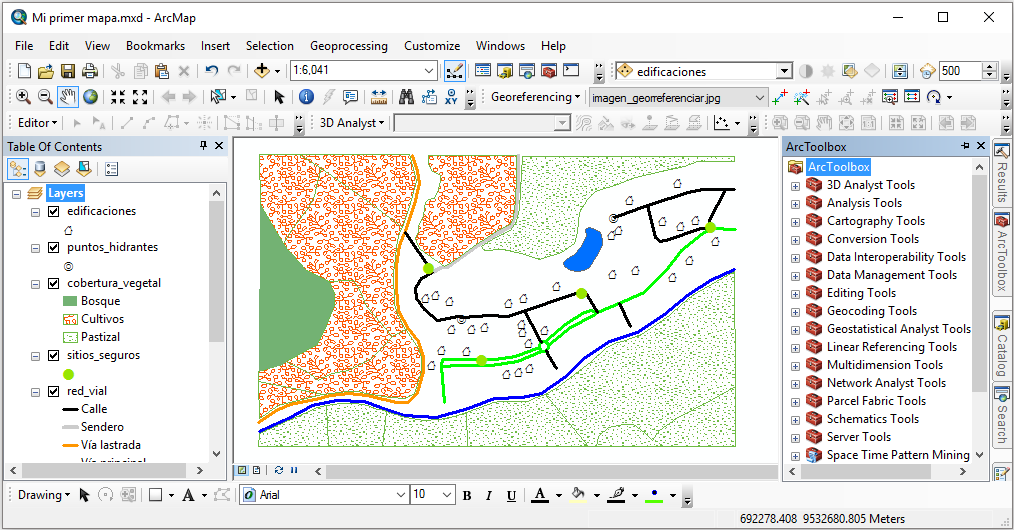
Task: Select the Zoom Out tool
Action: click(x=45, y=97)
